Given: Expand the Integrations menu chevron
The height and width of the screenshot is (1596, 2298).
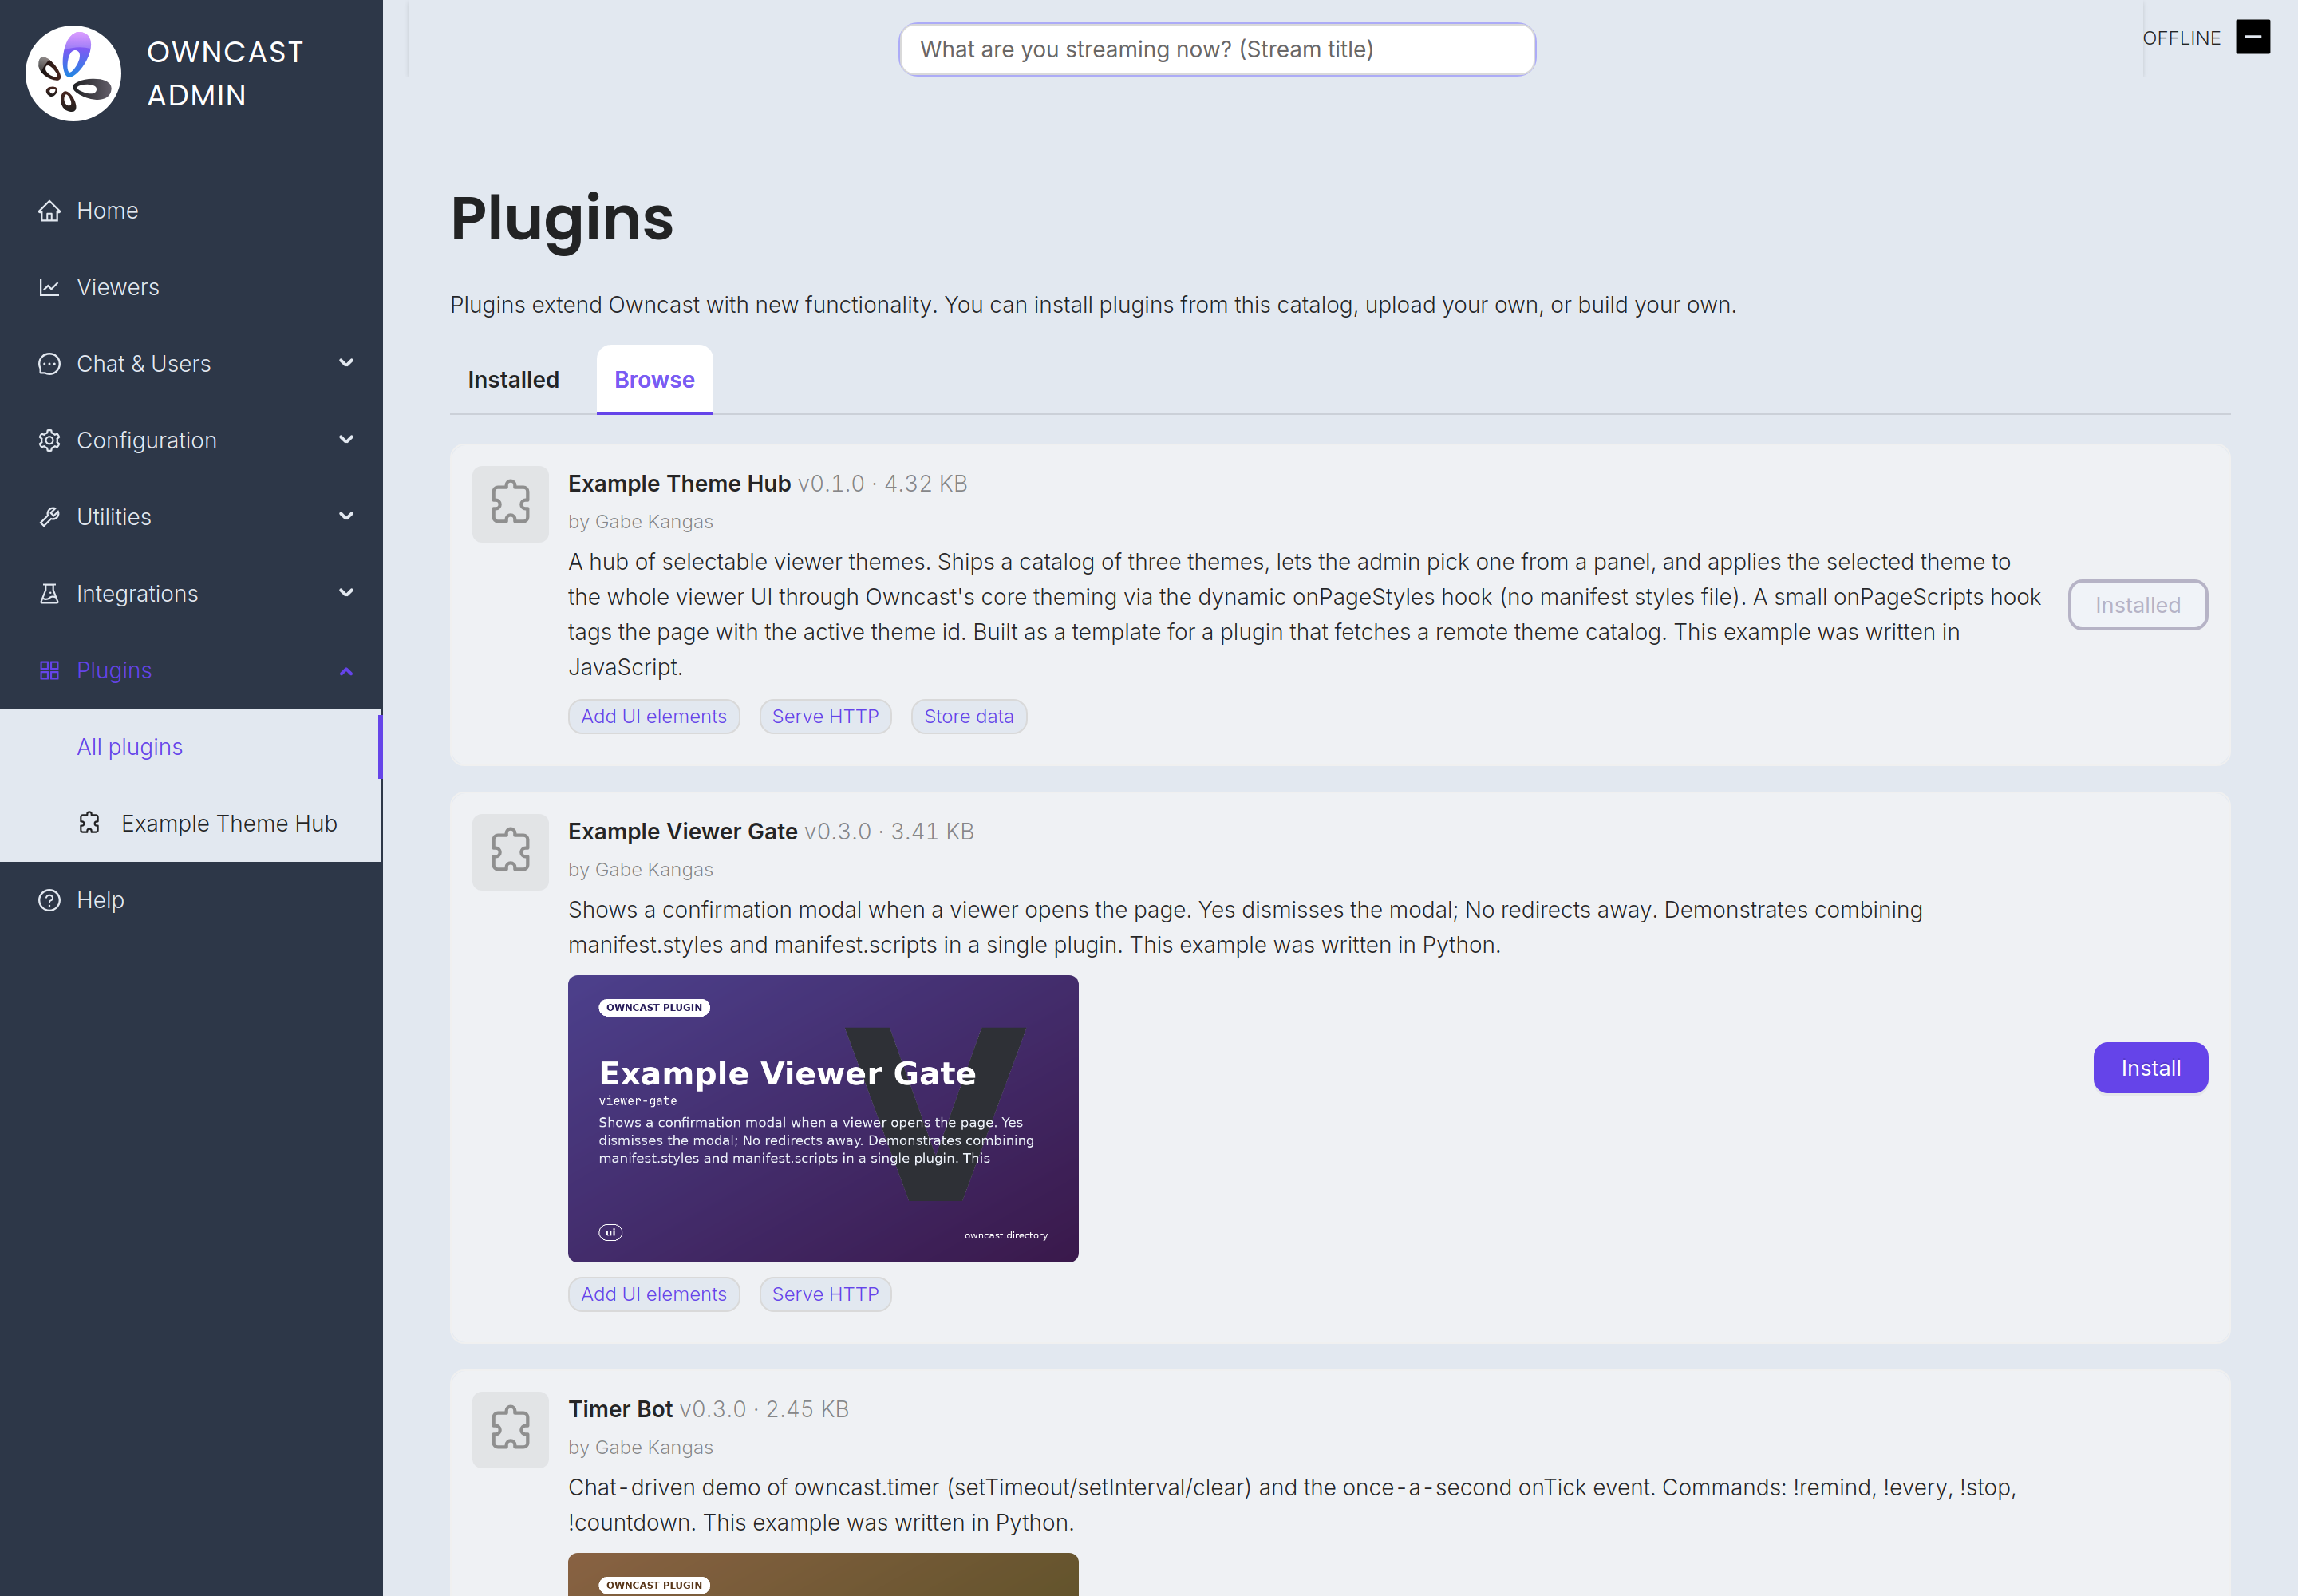Looking at the screenshot, I should [346, 593].
